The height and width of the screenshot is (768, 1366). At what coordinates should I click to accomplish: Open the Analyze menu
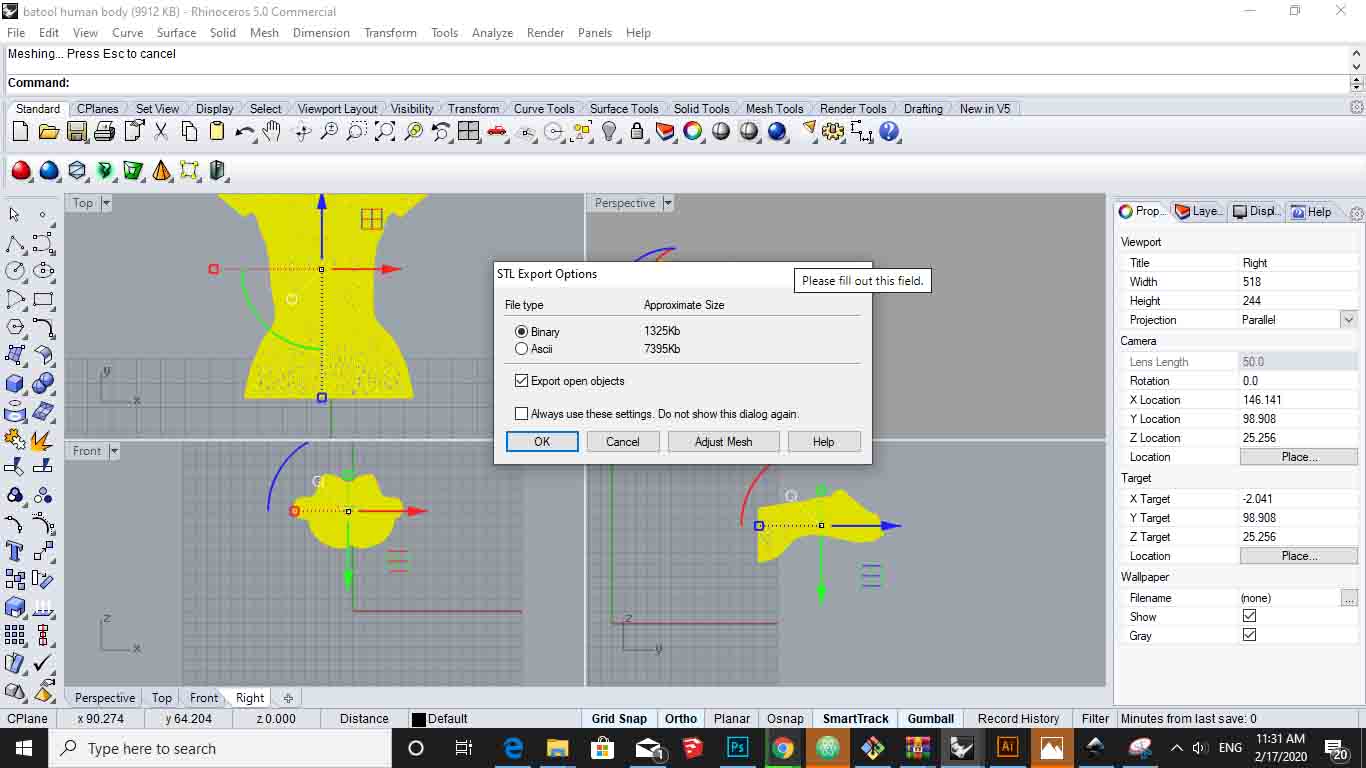[x=492, y=32]
